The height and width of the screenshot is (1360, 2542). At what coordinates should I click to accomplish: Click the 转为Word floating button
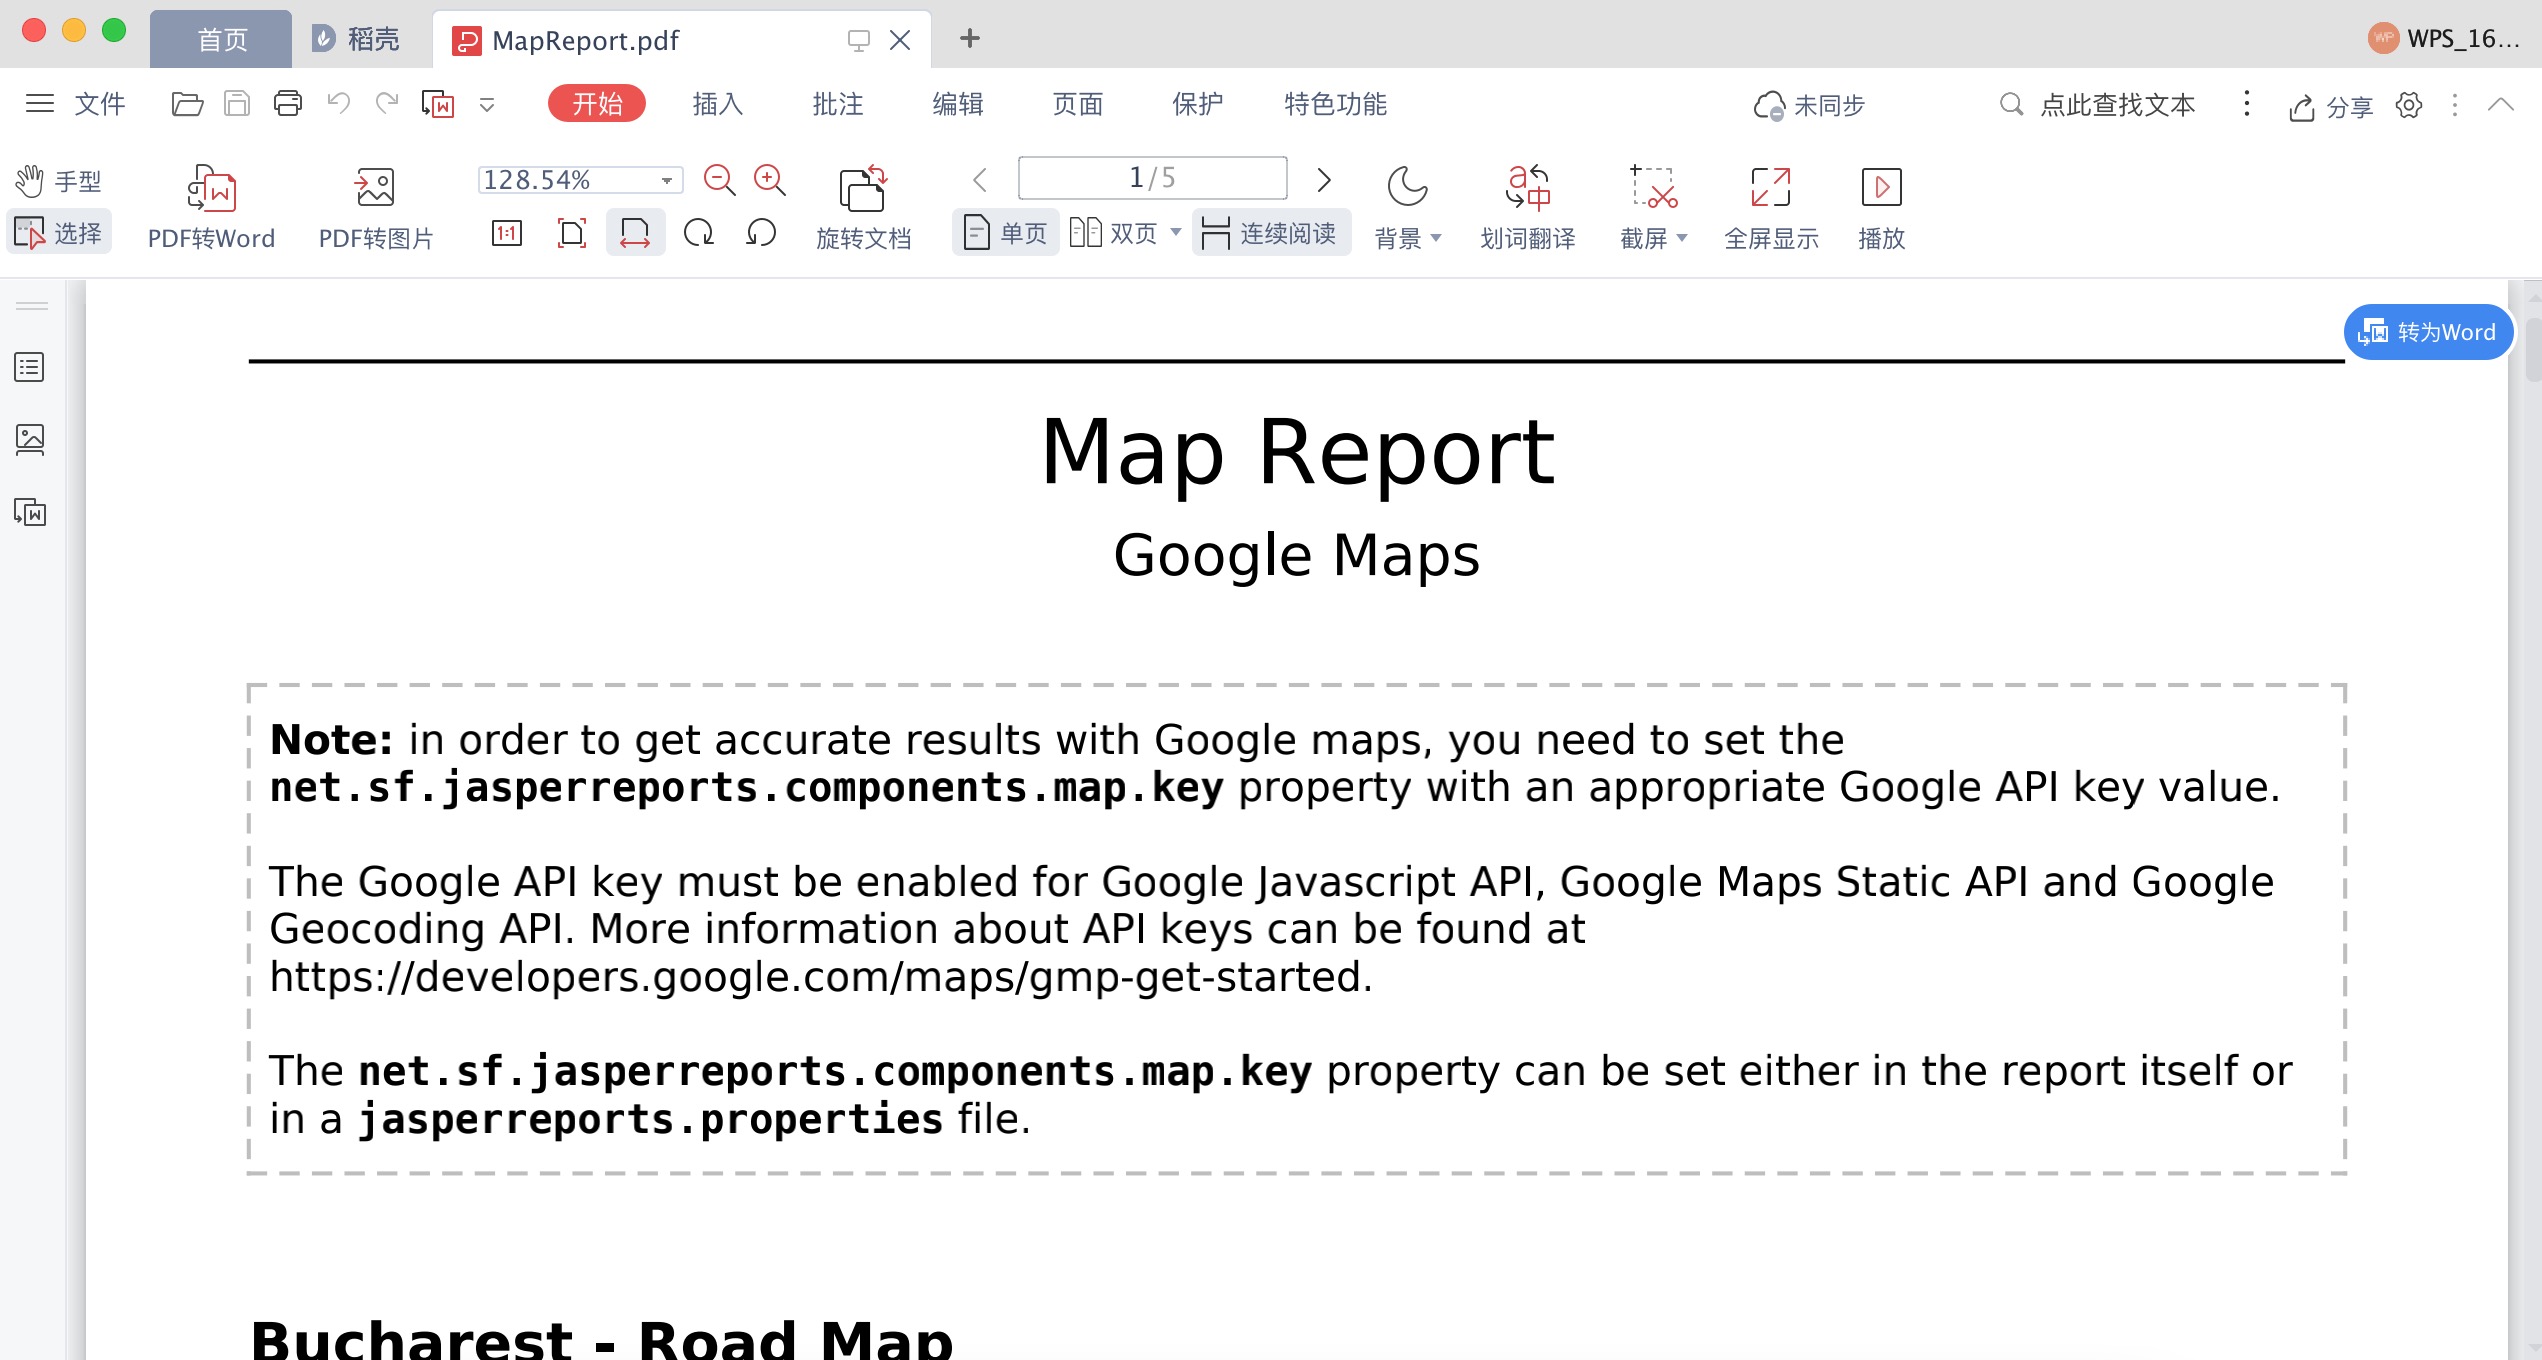click(2428, 332)
